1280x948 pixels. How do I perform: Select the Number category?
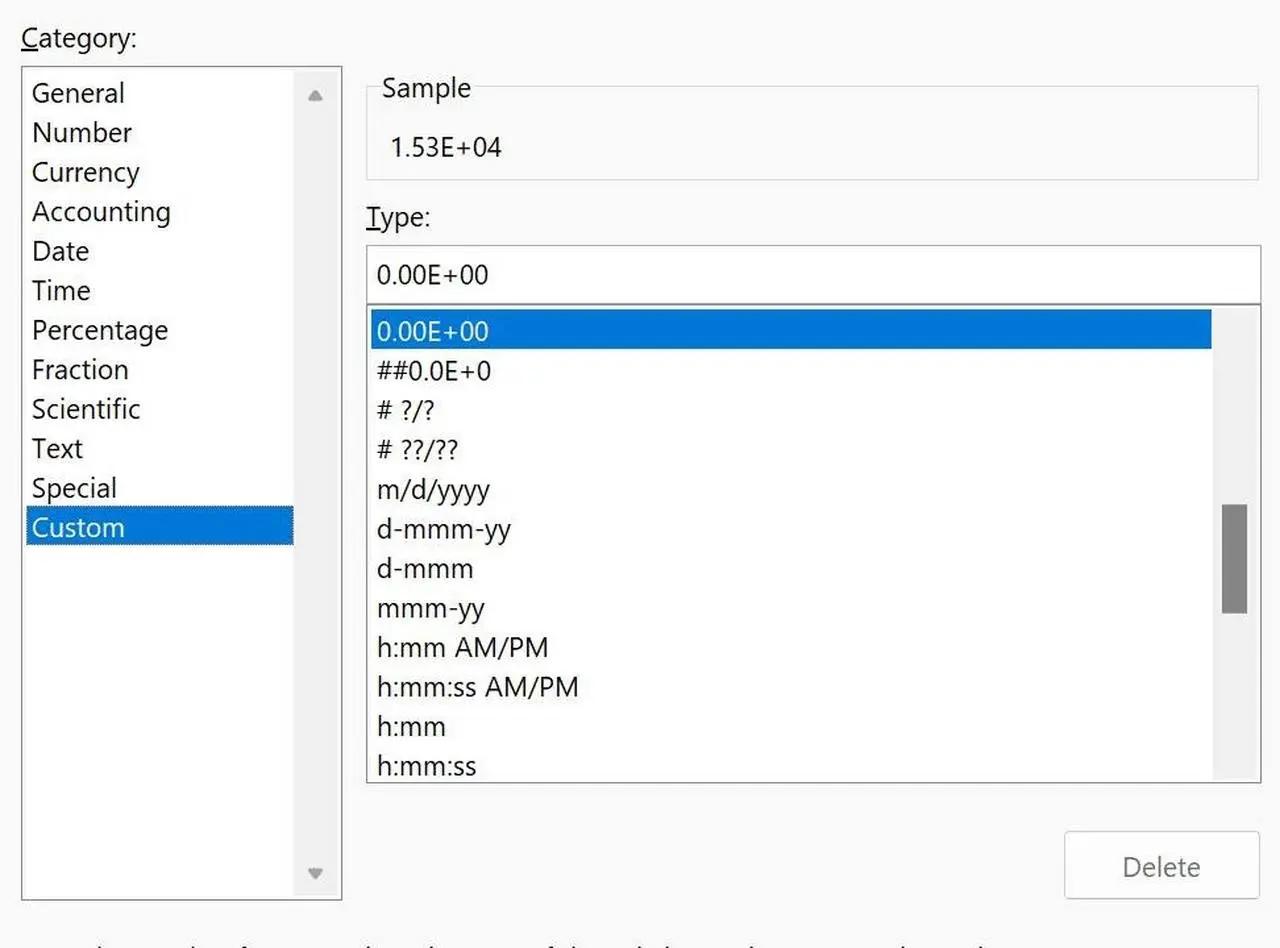[x=160, y=133]
